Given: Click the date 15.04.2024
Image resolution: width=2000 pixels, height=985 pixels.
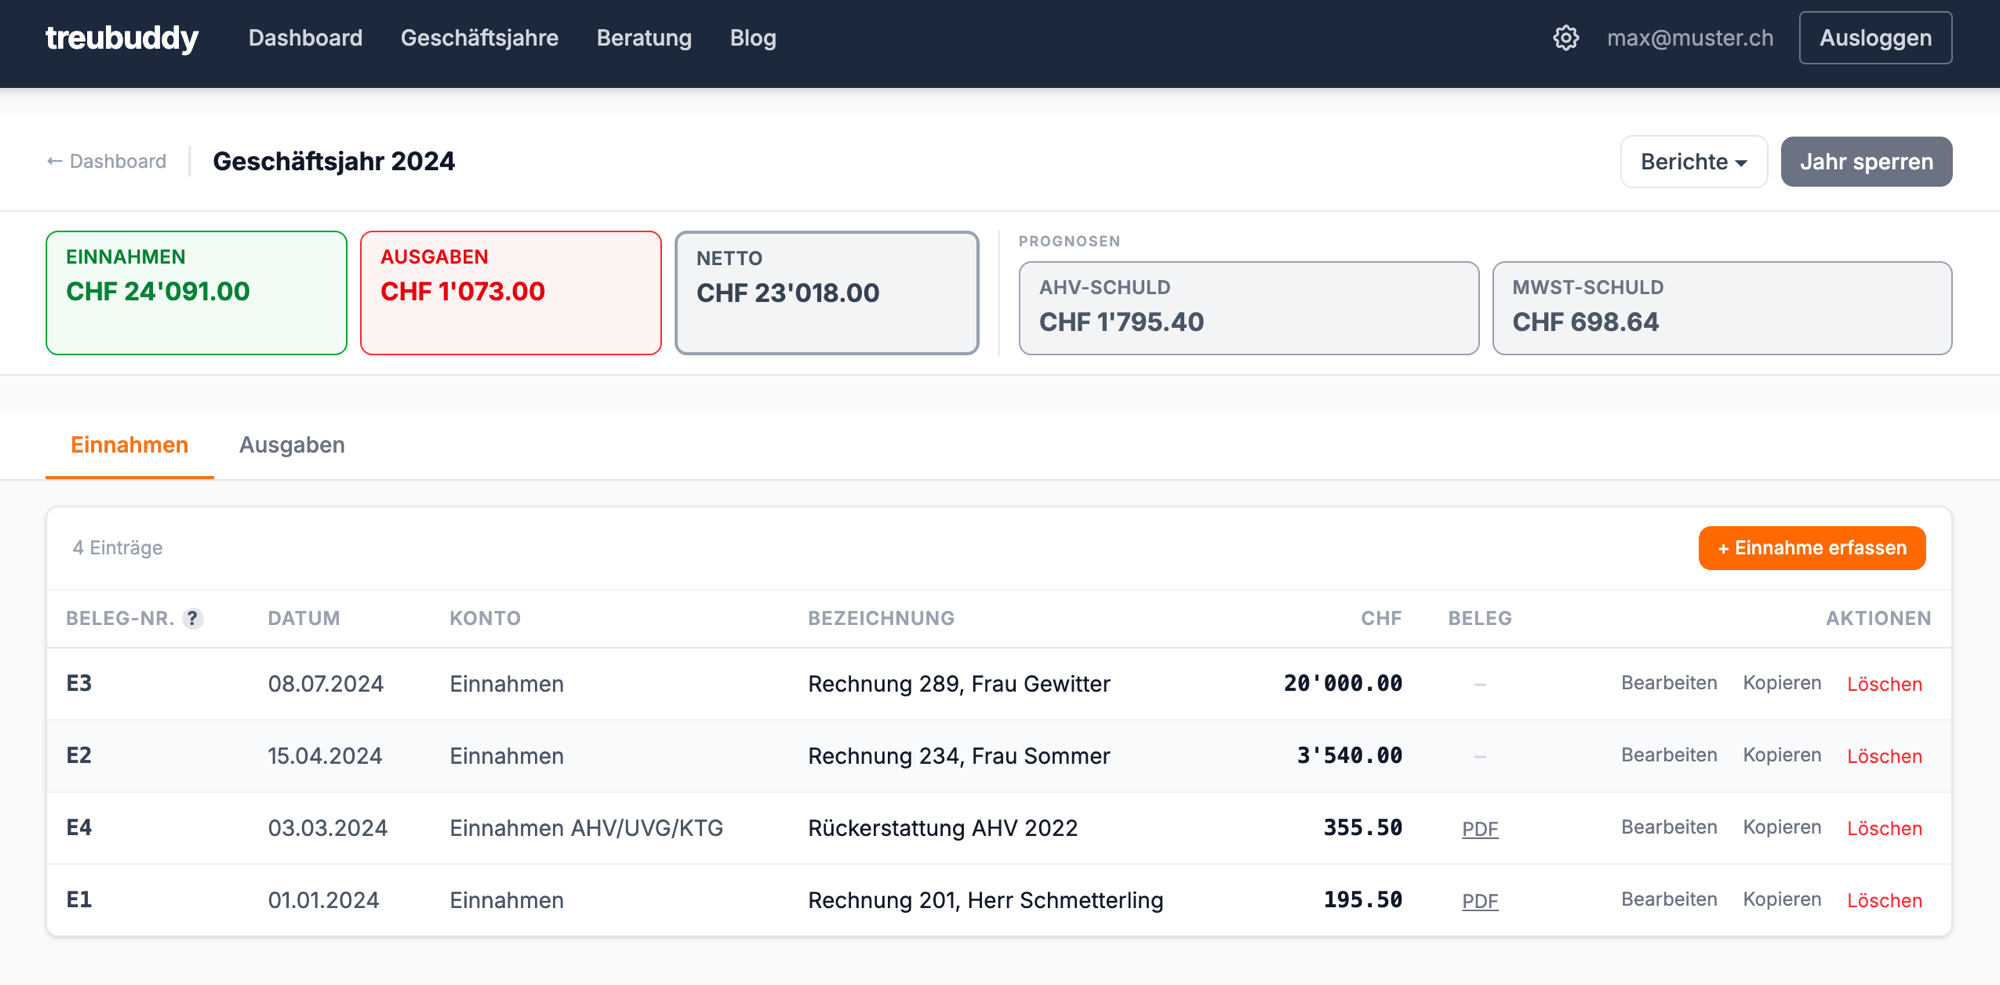Looking at the screenshot, I should [x=325, y=756].
